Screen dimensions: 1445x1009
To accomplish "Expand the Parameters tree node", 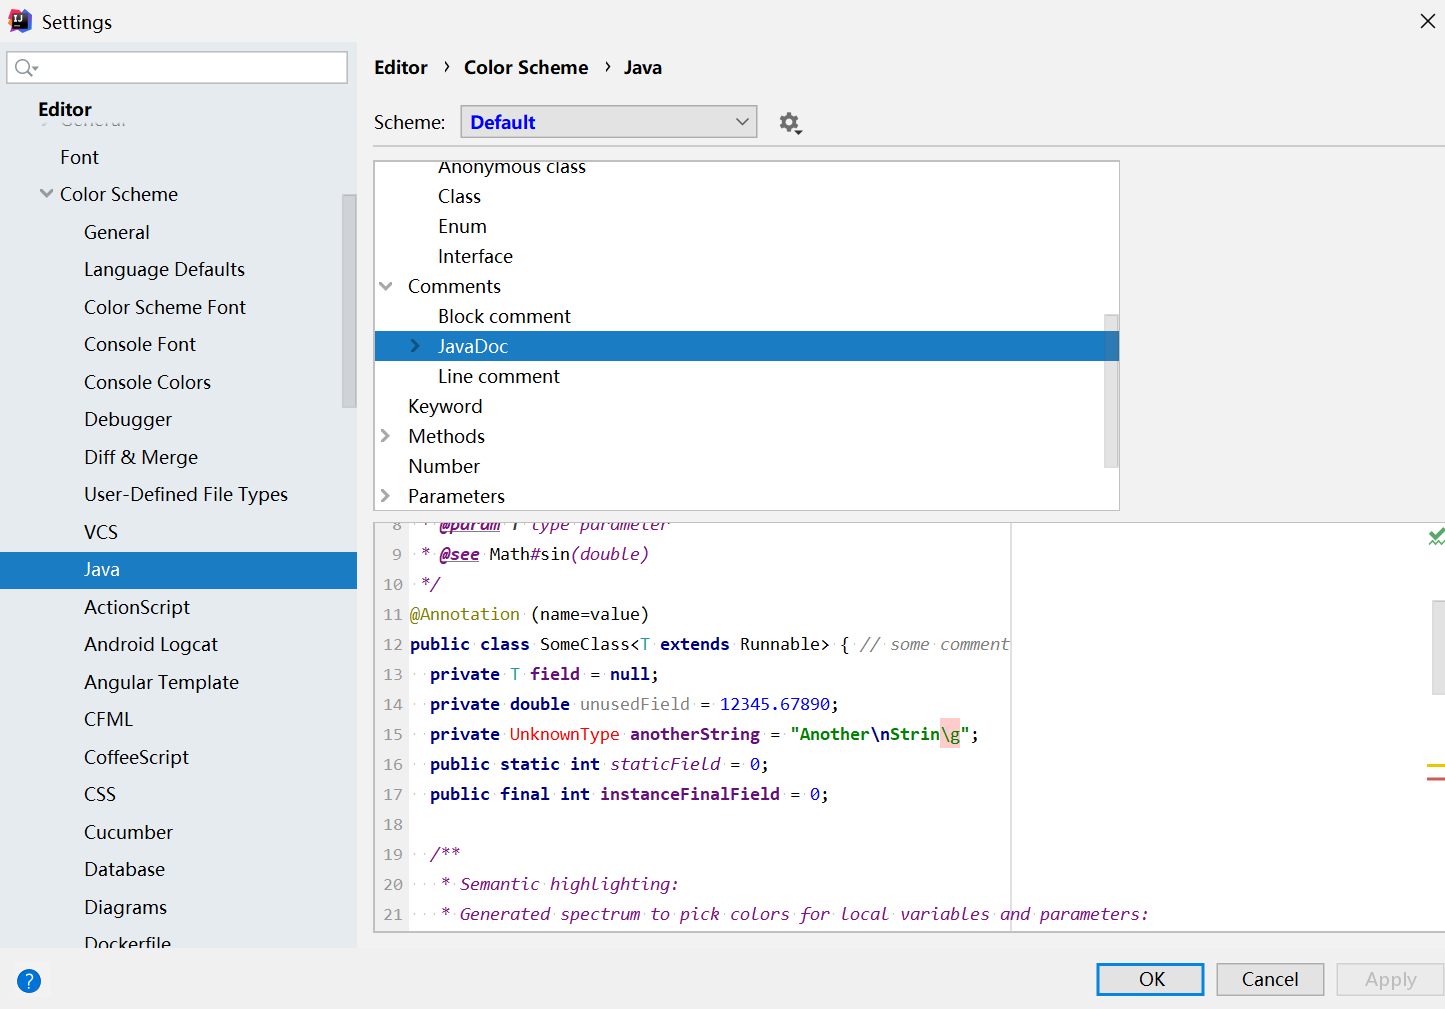I will point(386,496).
